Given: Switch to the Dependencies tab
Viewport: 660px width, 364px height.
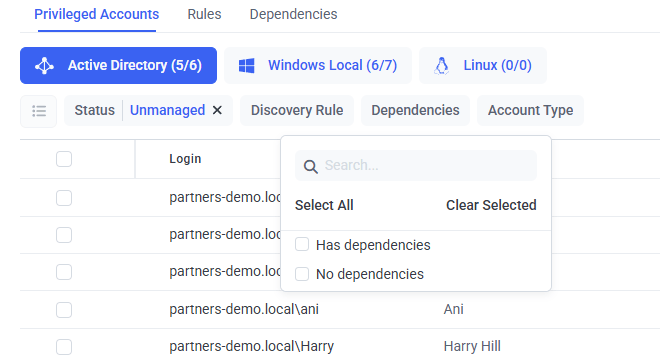Looking at the screenshot, I should pos(293,14).
